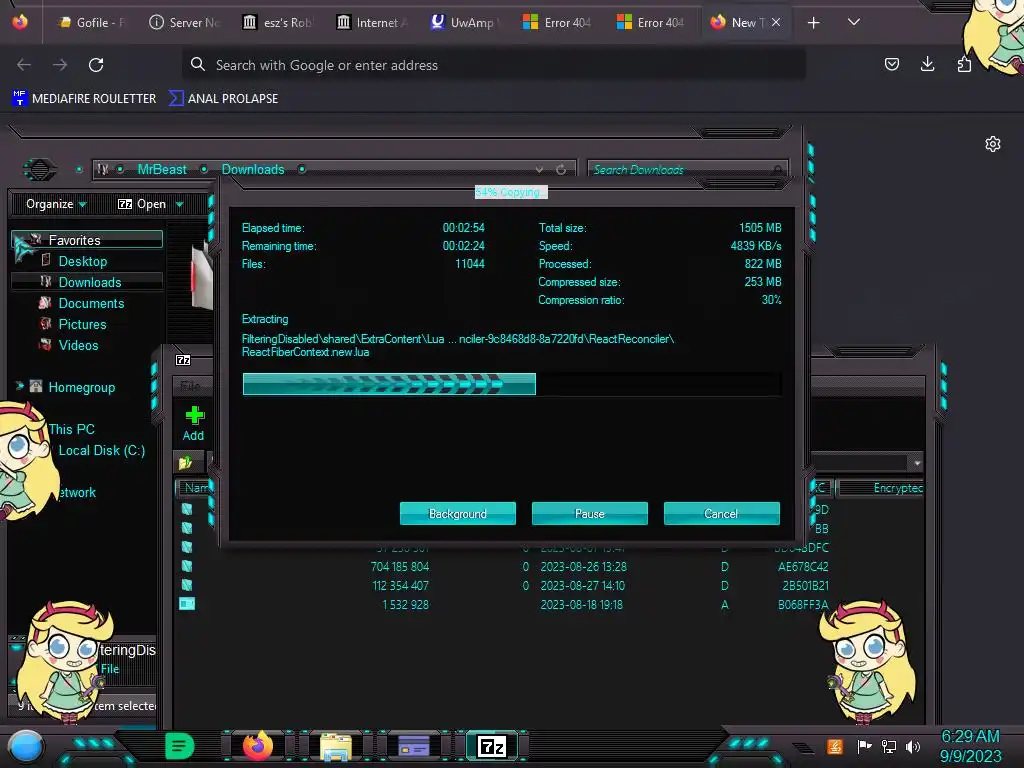The width and height of the screenshot is (1024, 768).
Task: Go forward in browser
Action: coord(60,65)
